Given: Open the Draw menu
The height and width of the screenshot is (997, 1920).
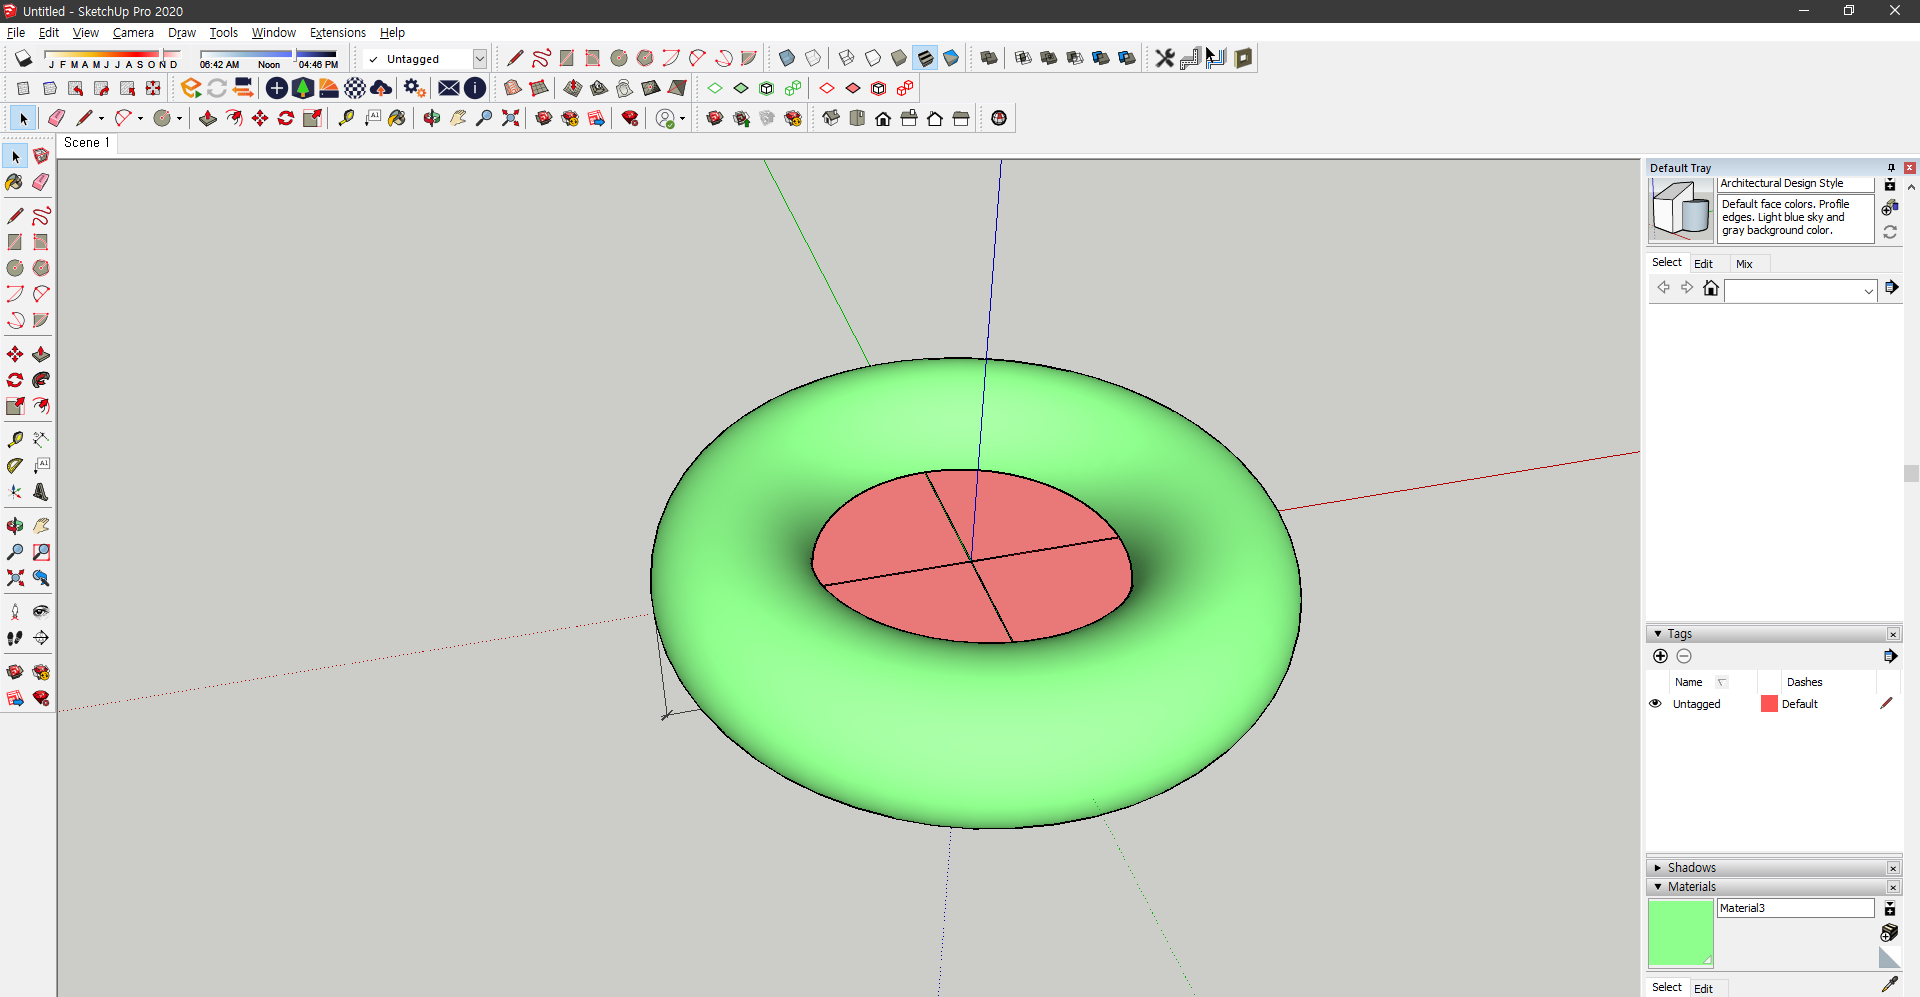Looking at the screenshot, I should (x=182, y=33).
